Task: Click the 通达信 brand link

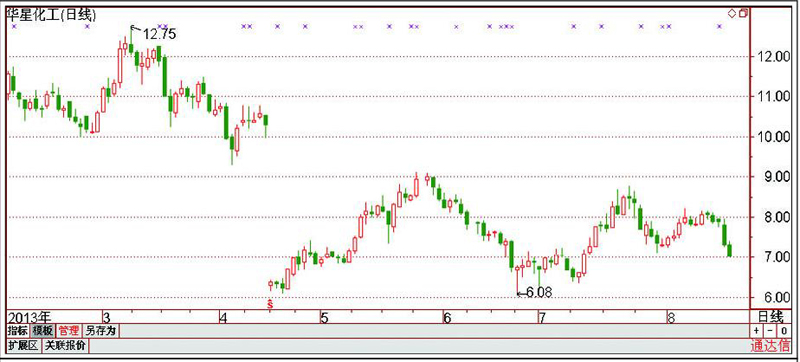Action: (770, 346)
